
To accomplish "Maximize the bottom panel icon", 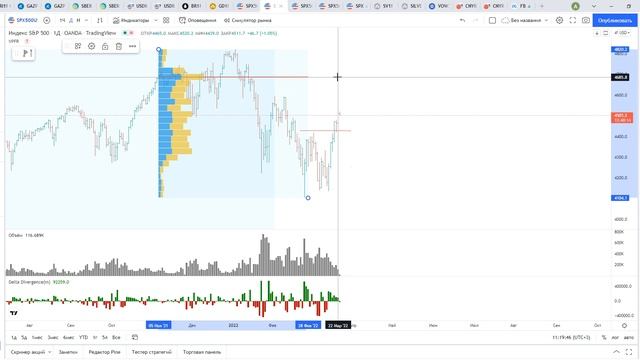I will click(x=629, y=352).
